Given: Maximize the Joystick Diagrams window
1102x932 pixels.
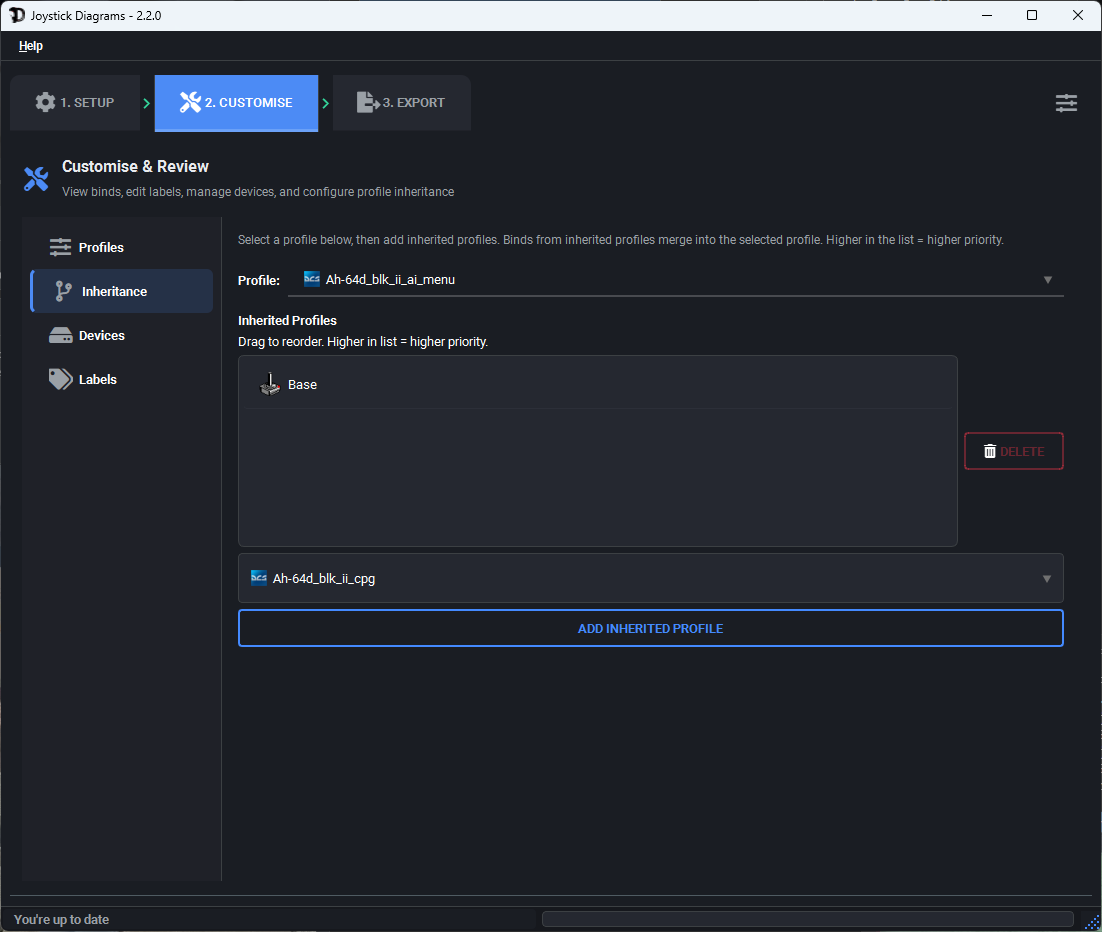Looking at the screenshot, I should pyautogui.click(x=1032, y=15).
